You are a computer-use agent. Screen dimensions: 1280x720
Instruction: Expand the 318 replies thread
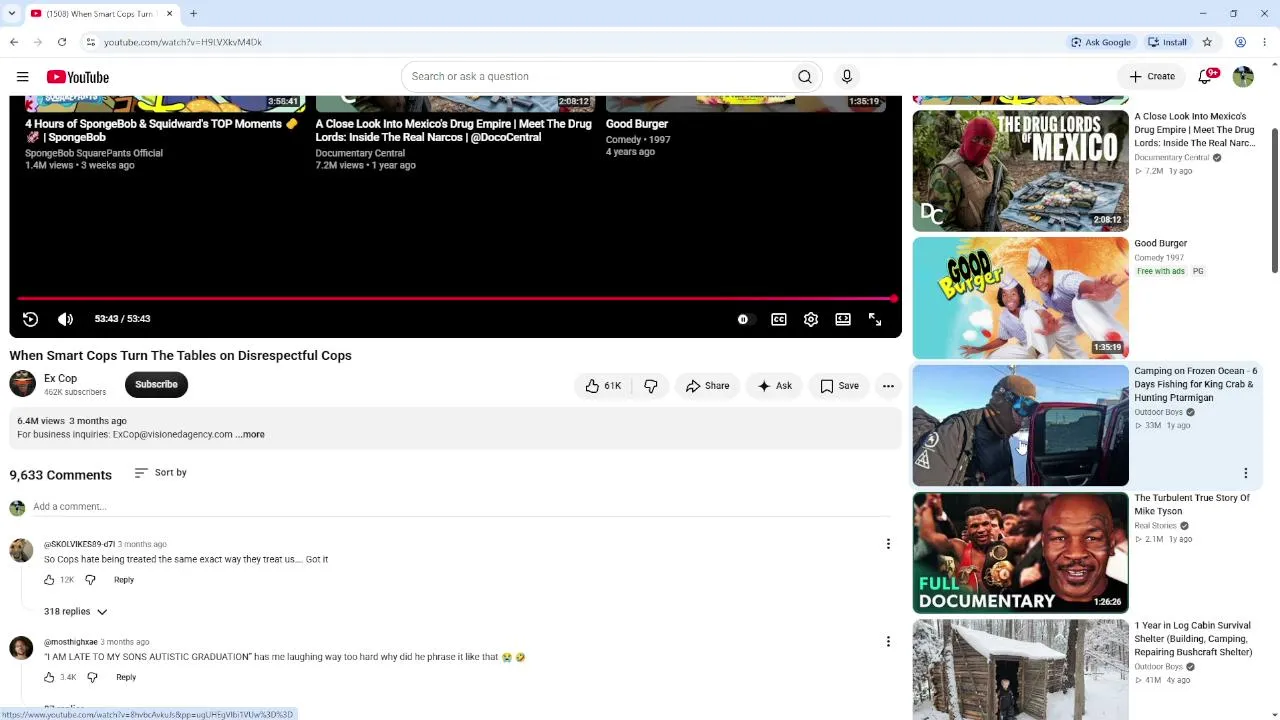tap(75, 612)
